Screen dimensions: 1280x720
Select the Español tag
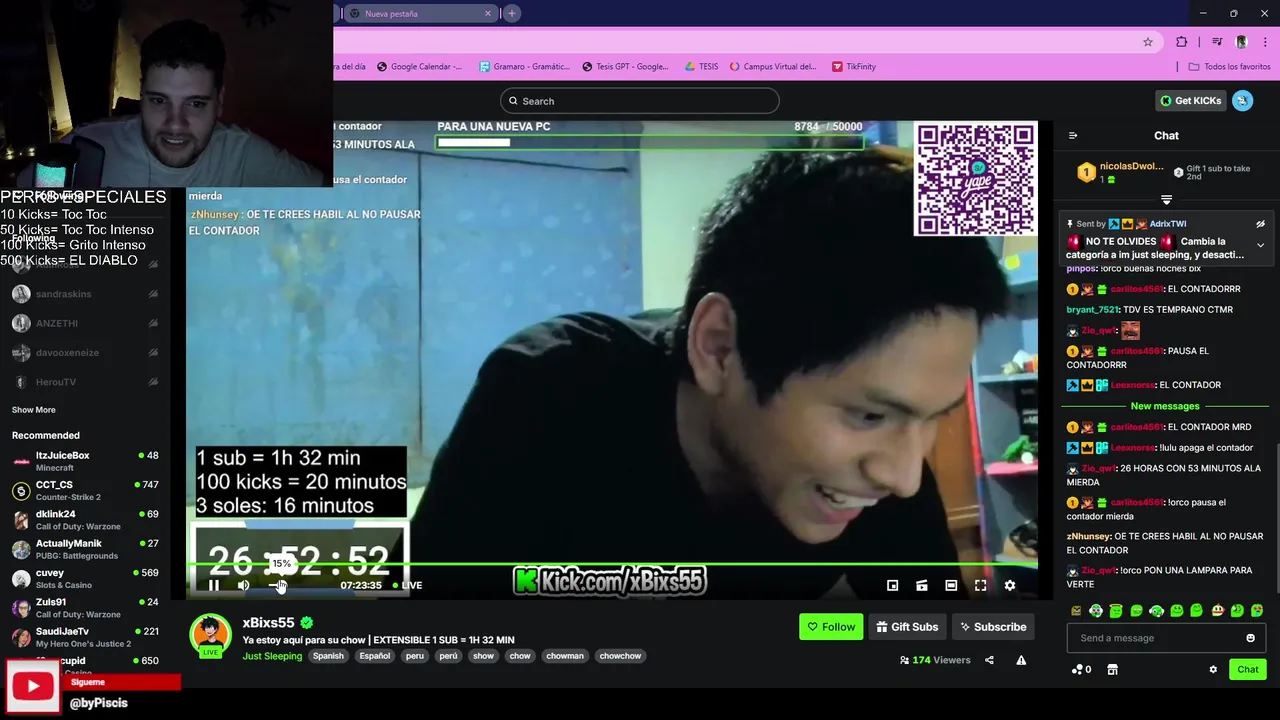(375, 656)
